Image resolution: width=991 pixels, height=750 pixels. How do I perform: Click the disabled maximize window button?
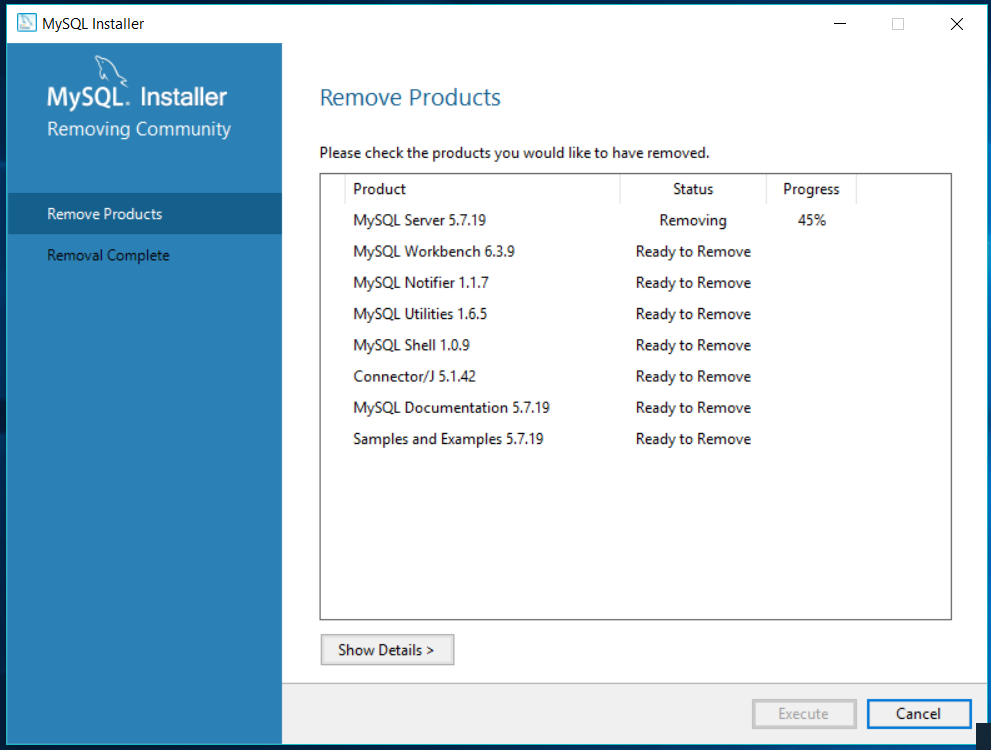point(897,23)
